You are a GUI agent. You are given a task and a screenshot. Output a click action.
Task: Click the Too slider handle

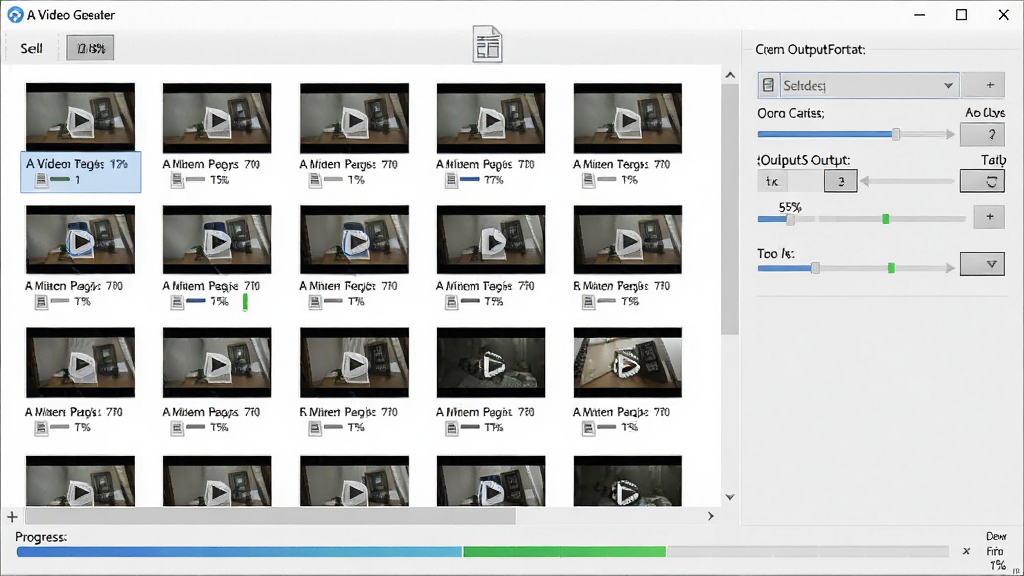pyautogui.click(x=815, y=268)
